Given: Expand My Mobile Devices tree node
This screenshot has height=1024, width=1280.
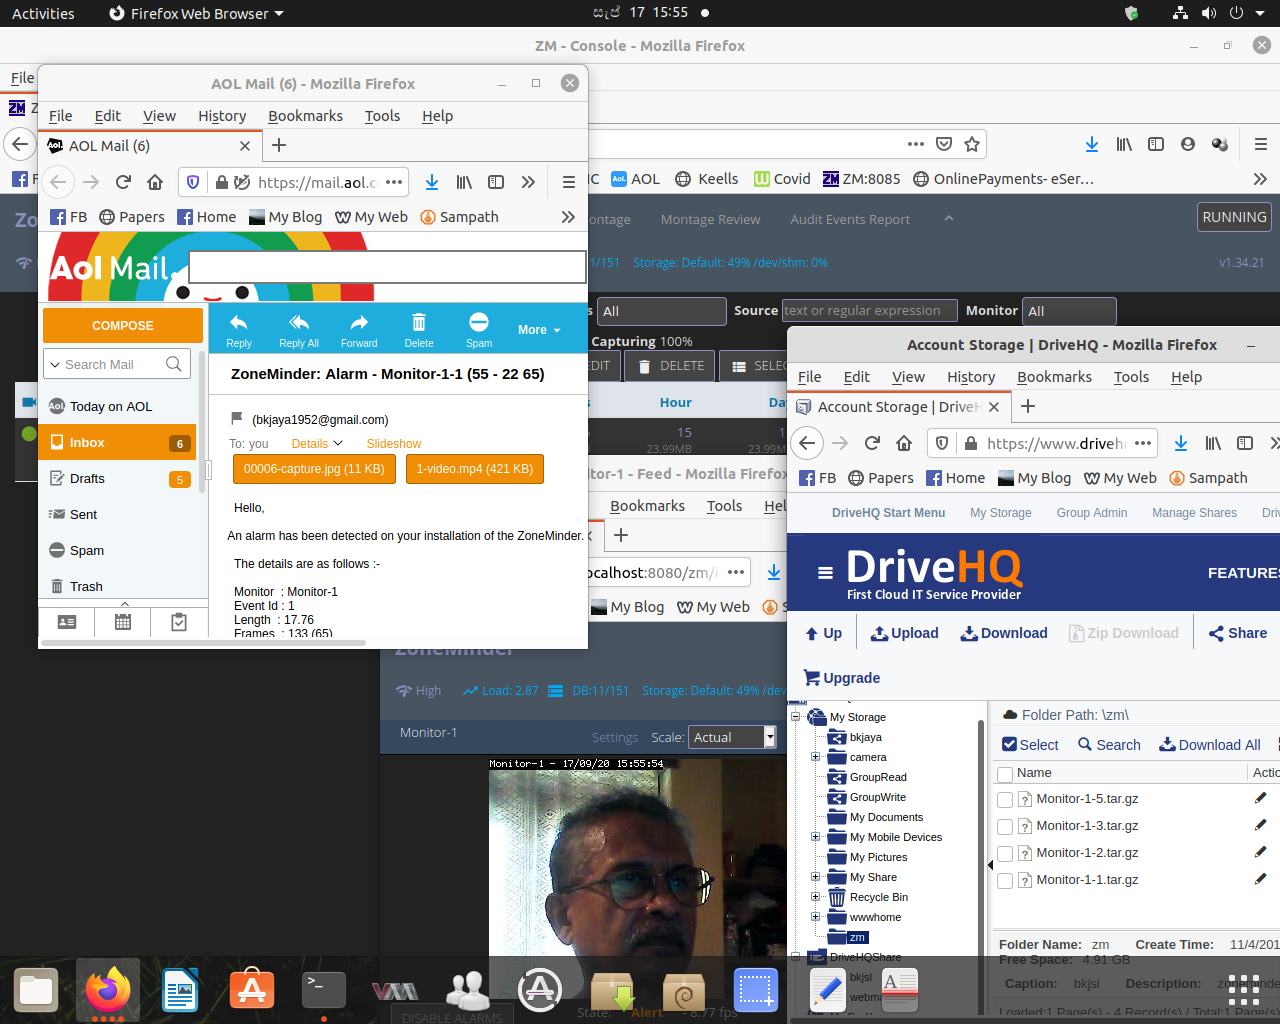Looking at the screenshot, I should click(815, 837).
